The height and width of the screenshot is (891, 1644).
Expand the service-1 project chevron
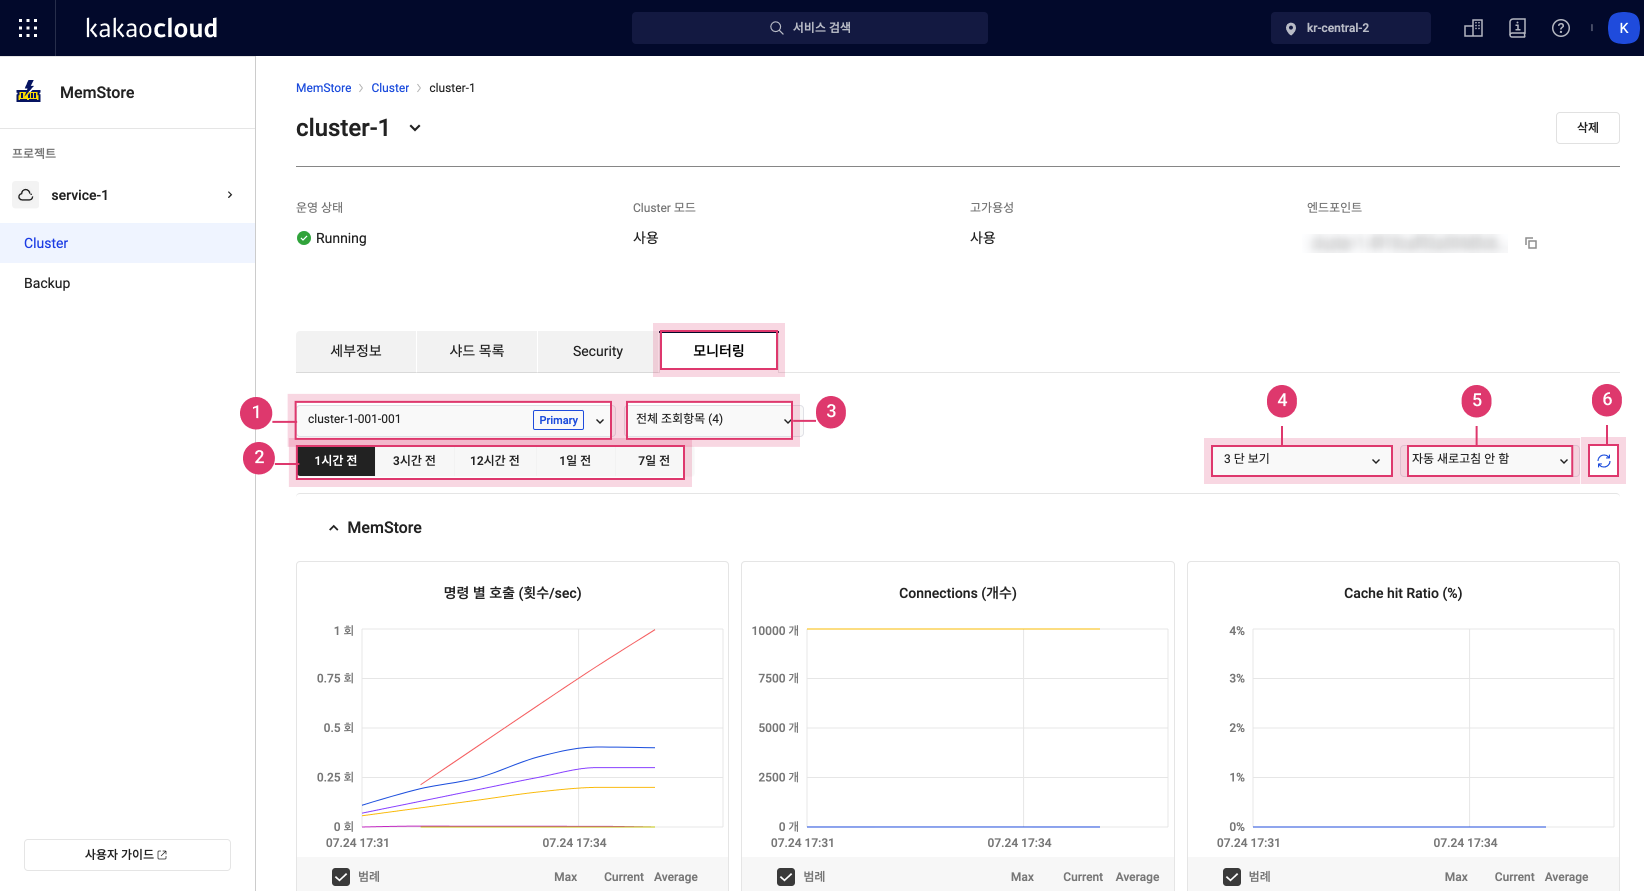point(230,195)
